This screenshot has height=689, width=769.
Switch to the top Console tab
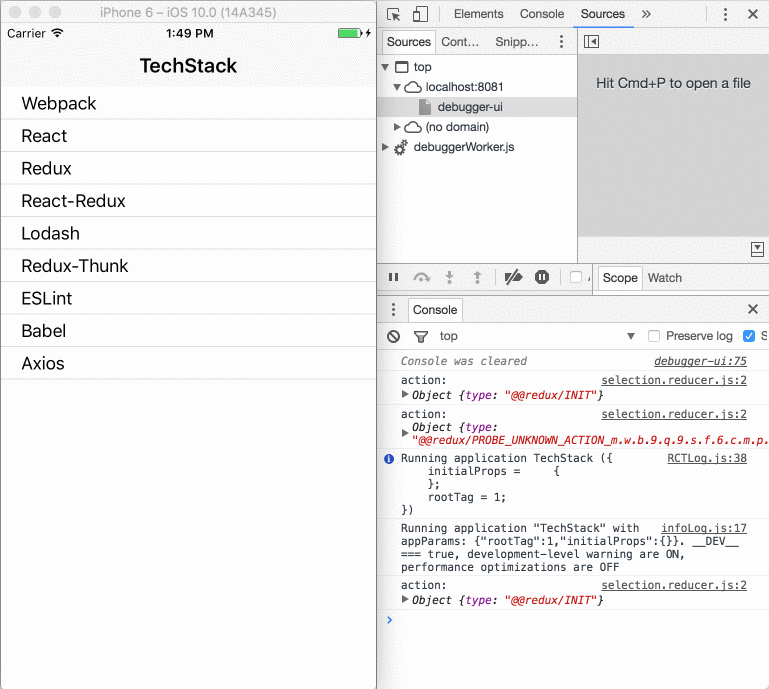tap(542, 14)
